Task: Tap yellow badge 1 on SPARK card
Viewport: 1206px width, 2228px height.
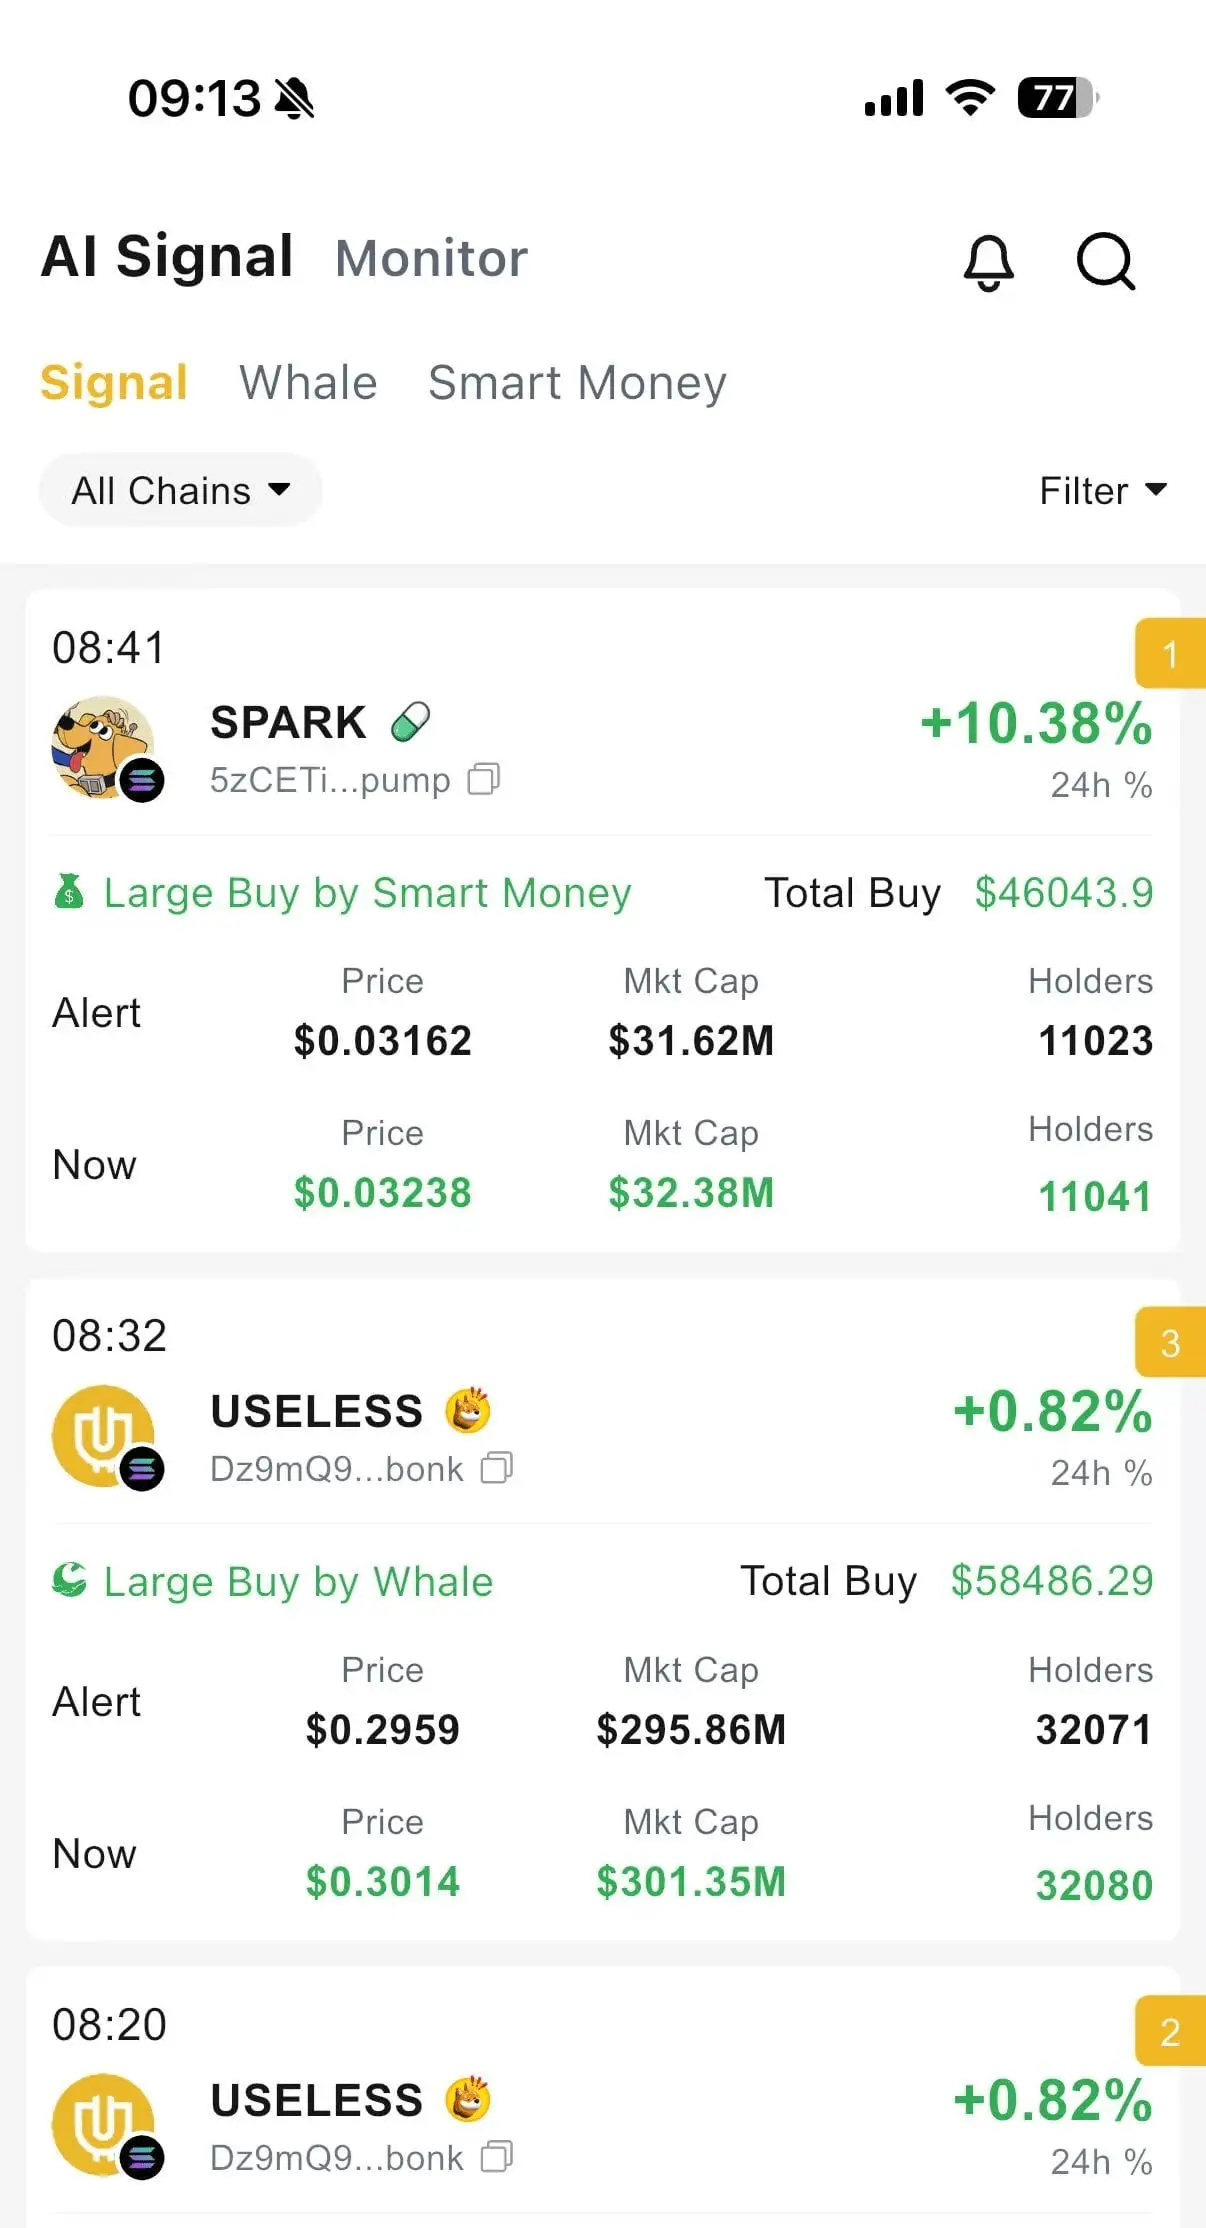Action: (x=1170, y=654)
